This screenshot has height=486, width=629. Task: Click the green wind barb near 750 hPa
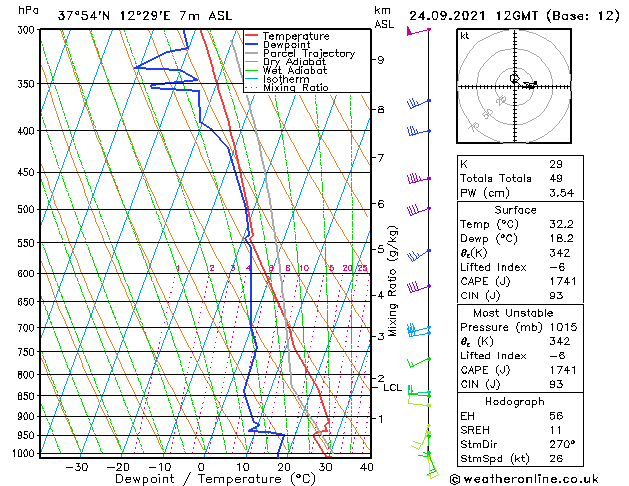[419, 362]
